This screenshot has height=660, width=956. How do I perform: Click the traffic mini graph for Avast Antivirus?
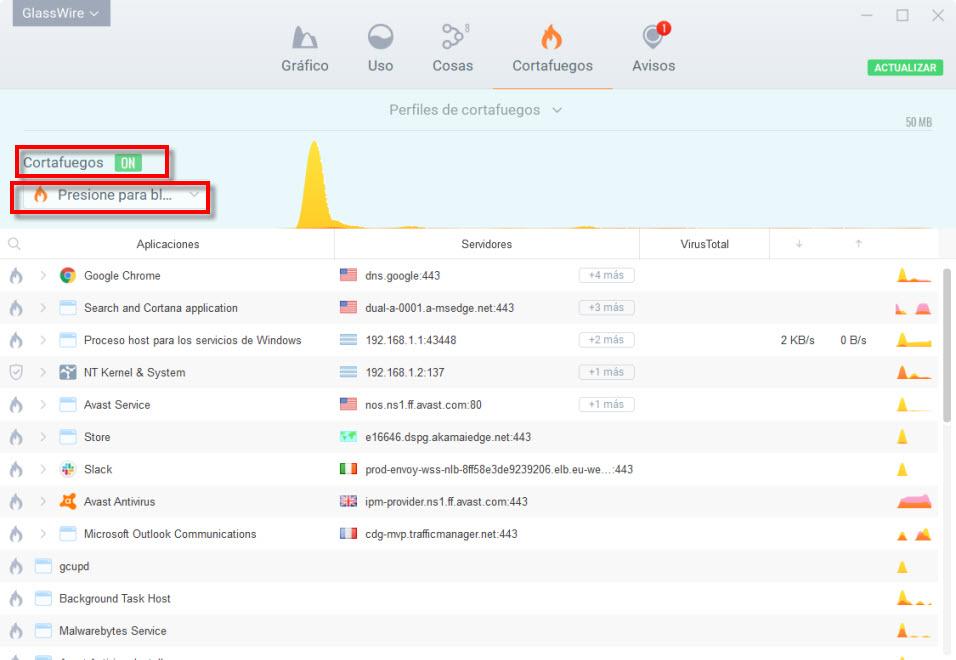[914, 501]
